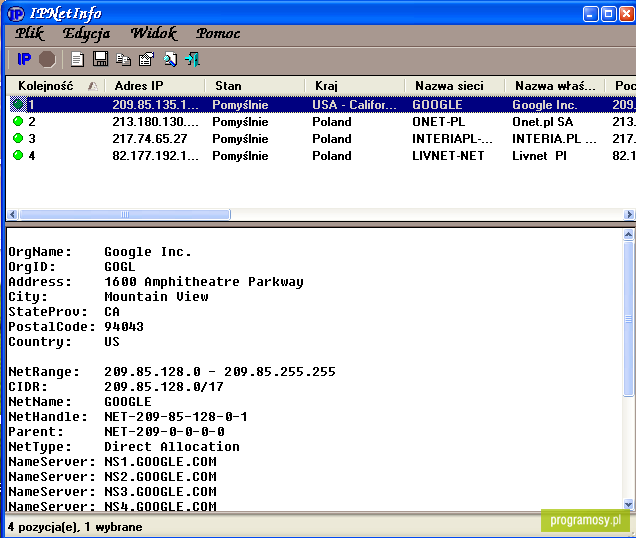Click OrgName Google Inc. line in details
The image size is (636, 538).
pyautogui.click(x=100, y=252)
